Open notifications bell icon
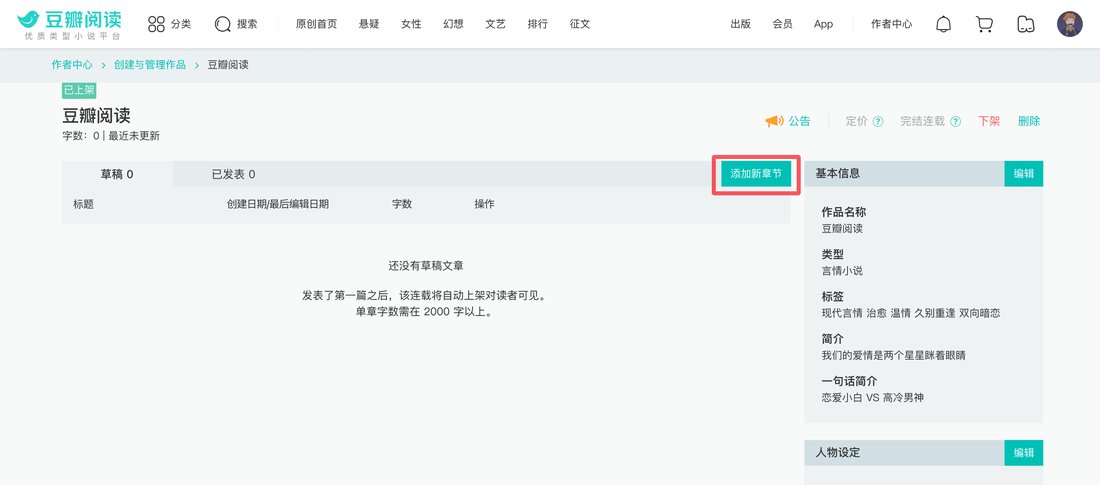 click(x=944, y=24)
